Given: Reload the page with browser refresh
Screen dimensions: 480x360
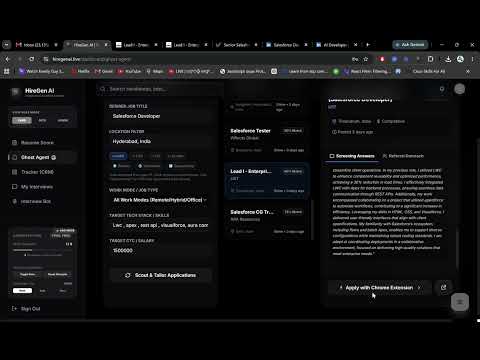Looking at the screenshot, I should pos(32,59).
